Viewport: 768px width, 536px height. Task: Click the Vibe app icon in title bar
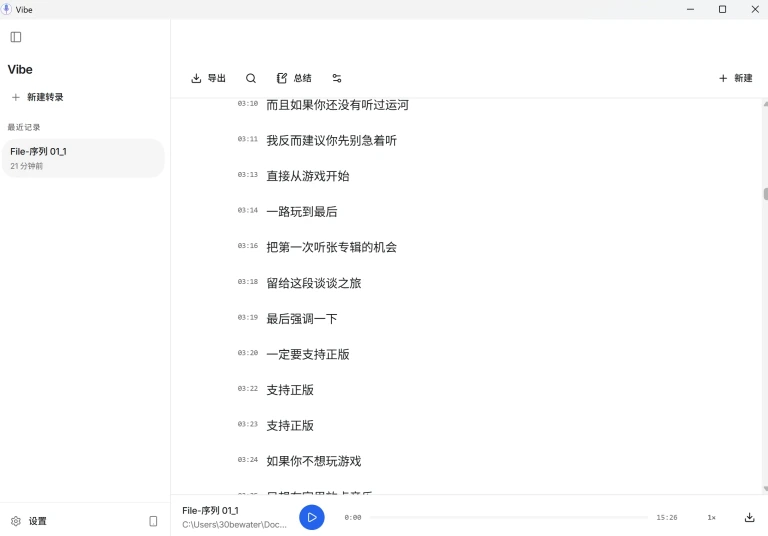[x=6, y=9]
